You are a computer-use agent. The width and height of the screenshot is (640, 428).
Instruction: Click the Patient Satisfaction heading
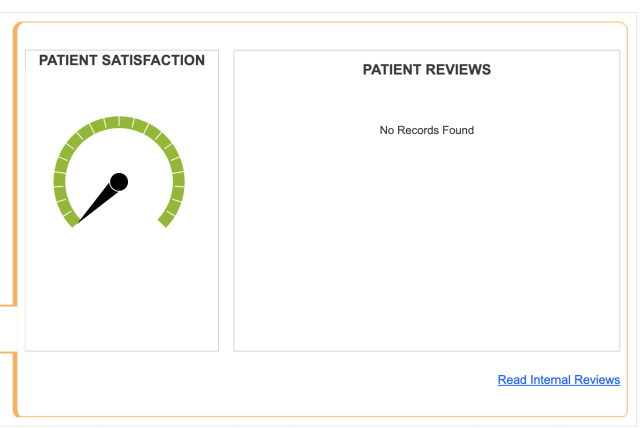(121, 61)
